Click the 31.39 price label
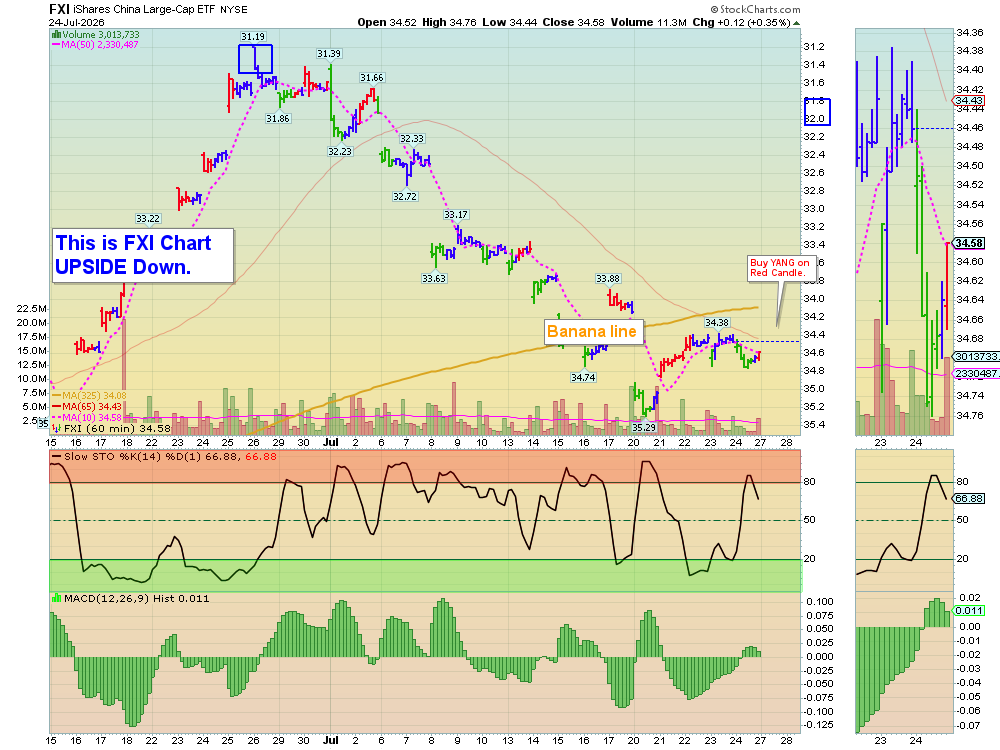Screen dimensions: 1000x750 click(328, 54)
